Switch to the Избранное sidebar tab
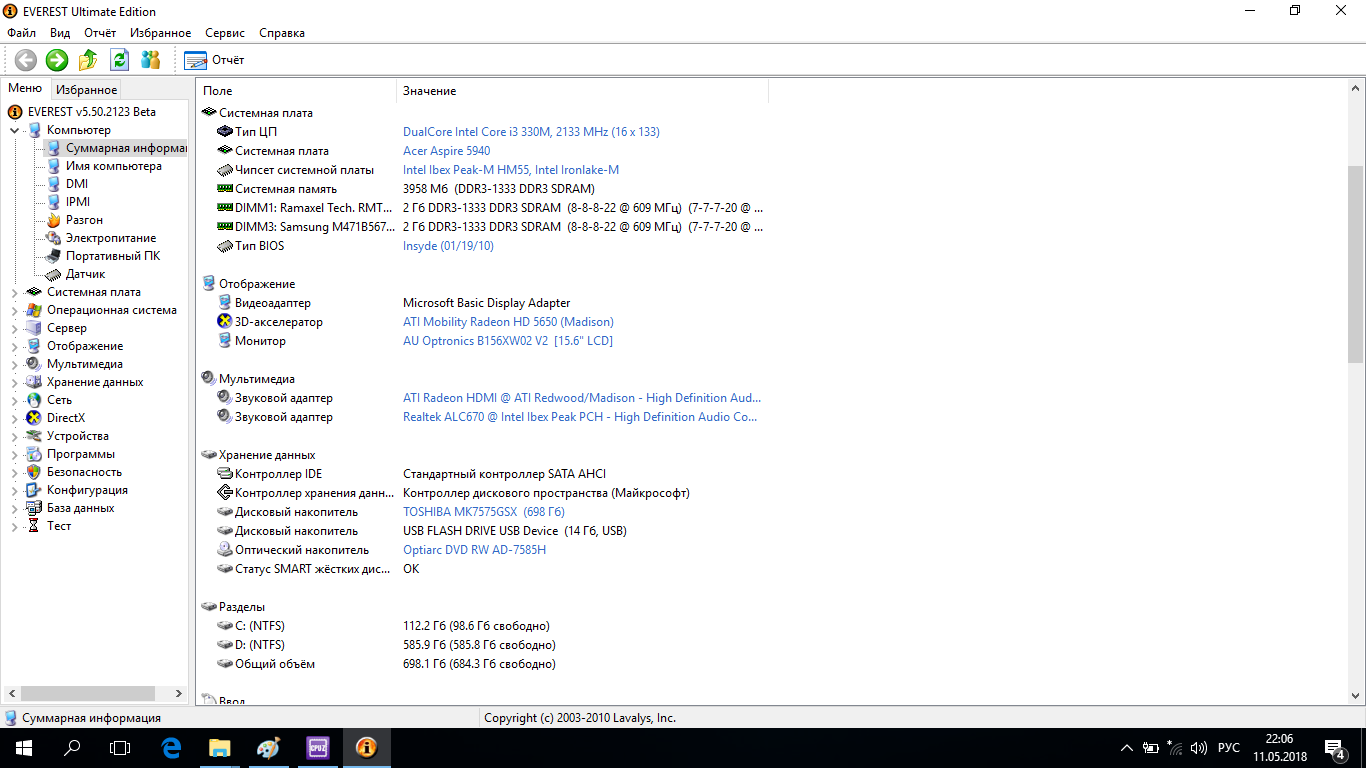This screenshot has width=1366, height=768. pyautogui.click(x=87, y=90)
